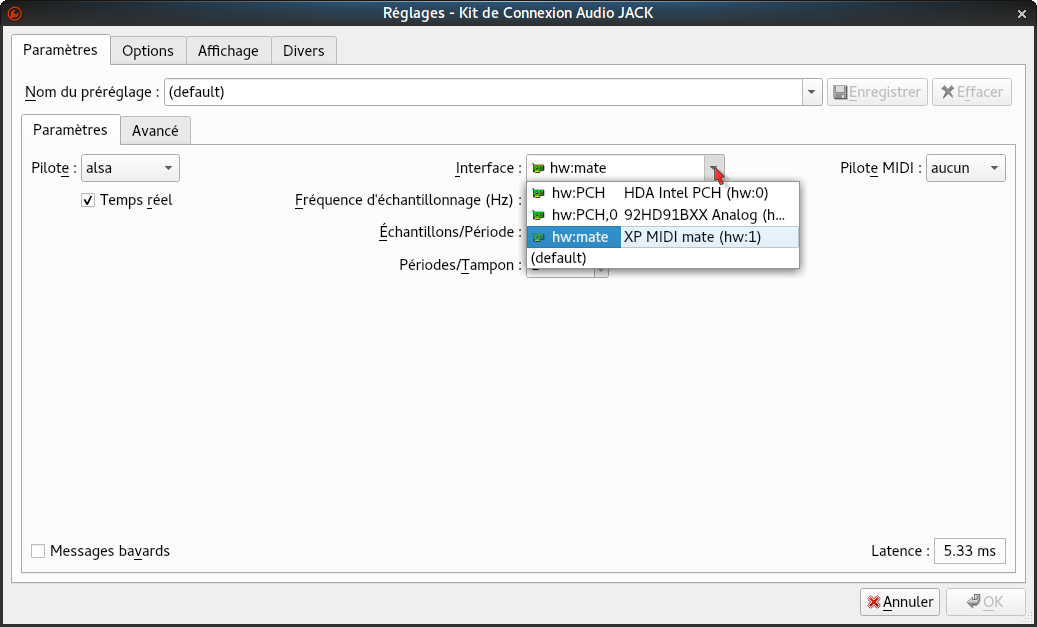Viewport: 1037px width, 627px height.
Task: Open the Divers tab
Action: 304,51
